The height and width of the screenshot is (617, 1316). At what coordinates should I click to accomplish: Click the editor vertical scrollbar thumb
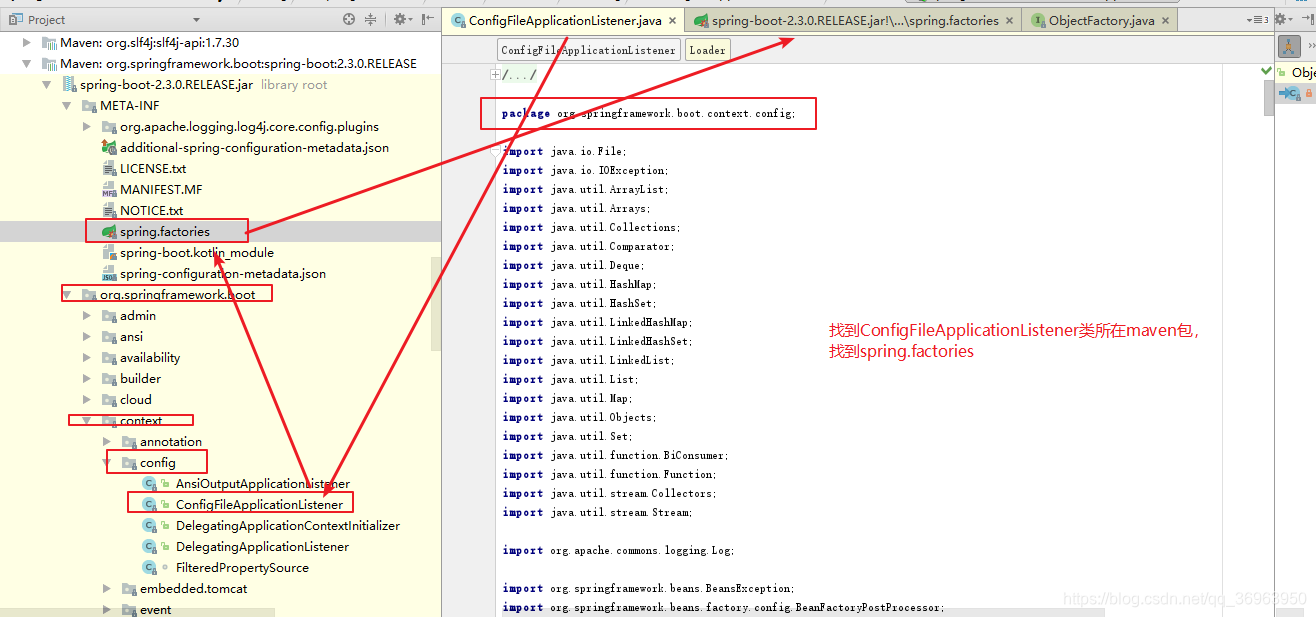pos(1269,97)
